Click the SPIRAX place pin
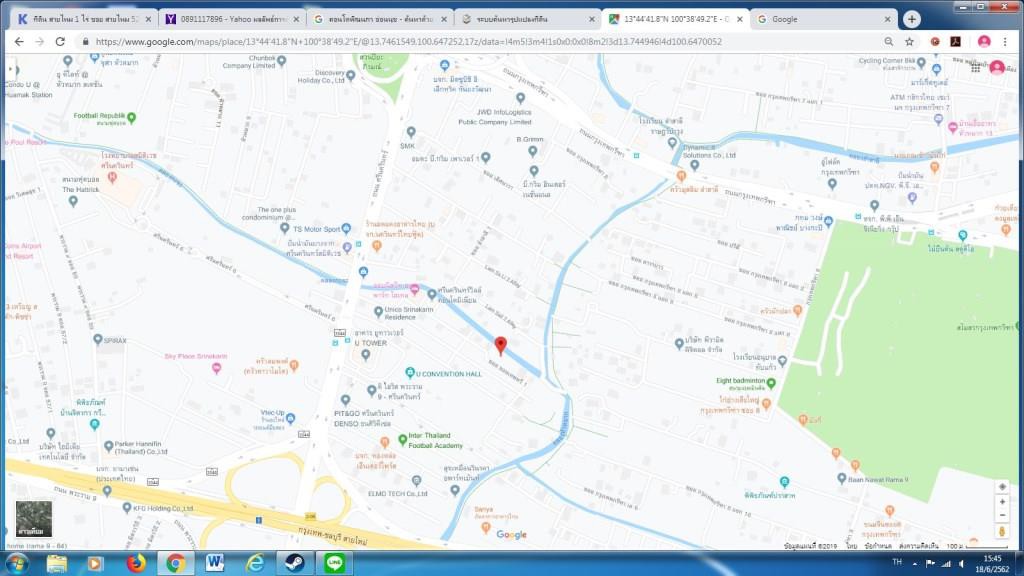 98,339
